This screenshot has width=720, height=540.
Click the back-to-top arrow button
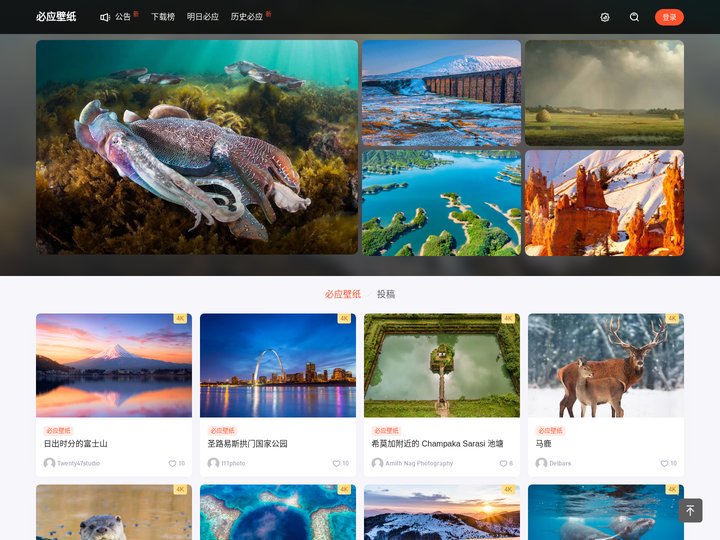(690, 510)
